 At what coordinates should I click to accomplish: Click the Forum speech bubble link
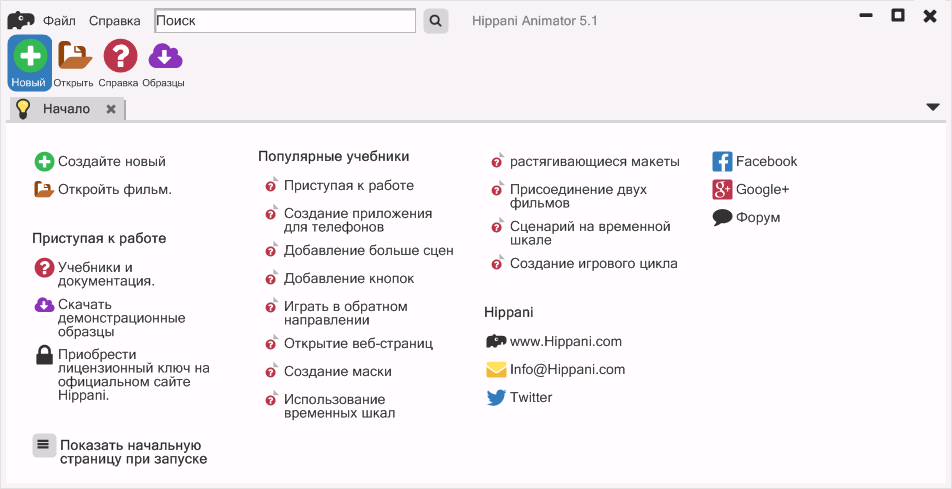[722, 218]
